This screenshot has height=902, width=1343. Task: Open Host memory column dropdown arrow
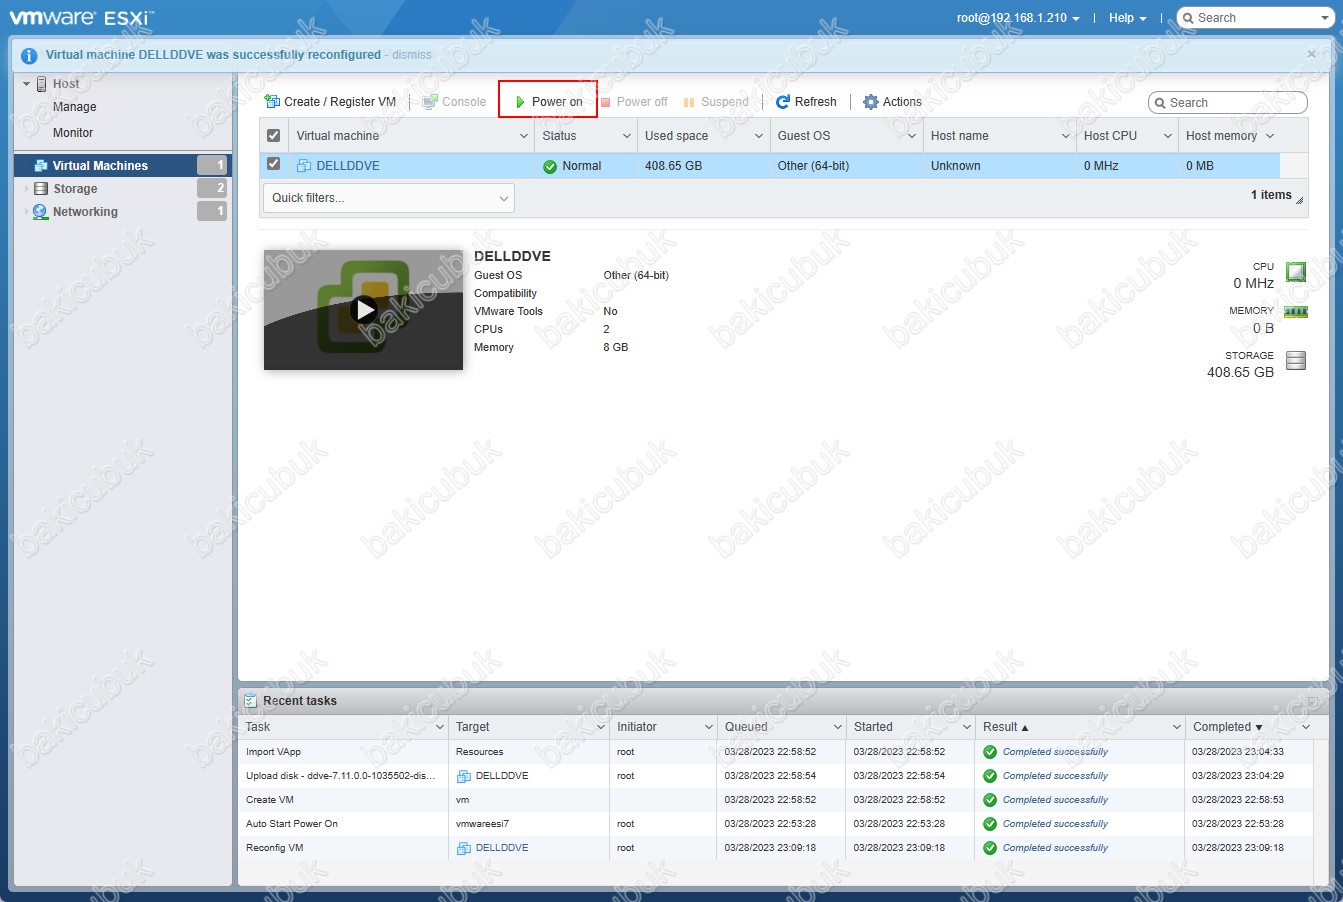point(1270,136)
